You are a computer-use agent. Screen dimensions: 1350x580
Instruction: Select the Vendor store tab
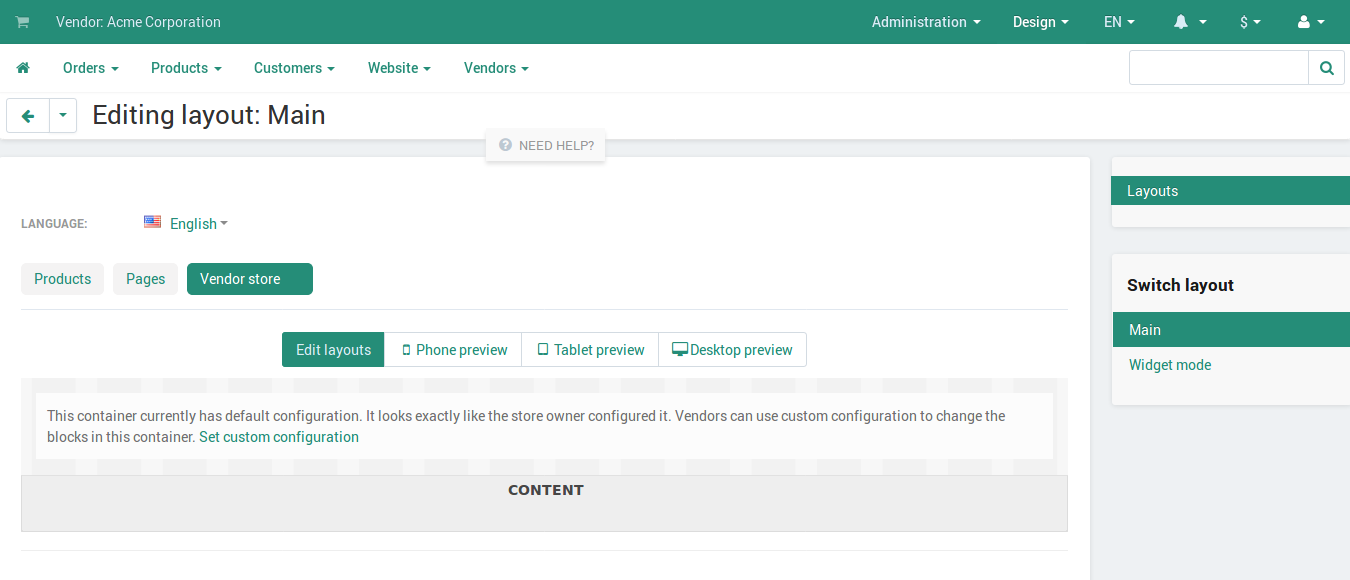(250, 279)
